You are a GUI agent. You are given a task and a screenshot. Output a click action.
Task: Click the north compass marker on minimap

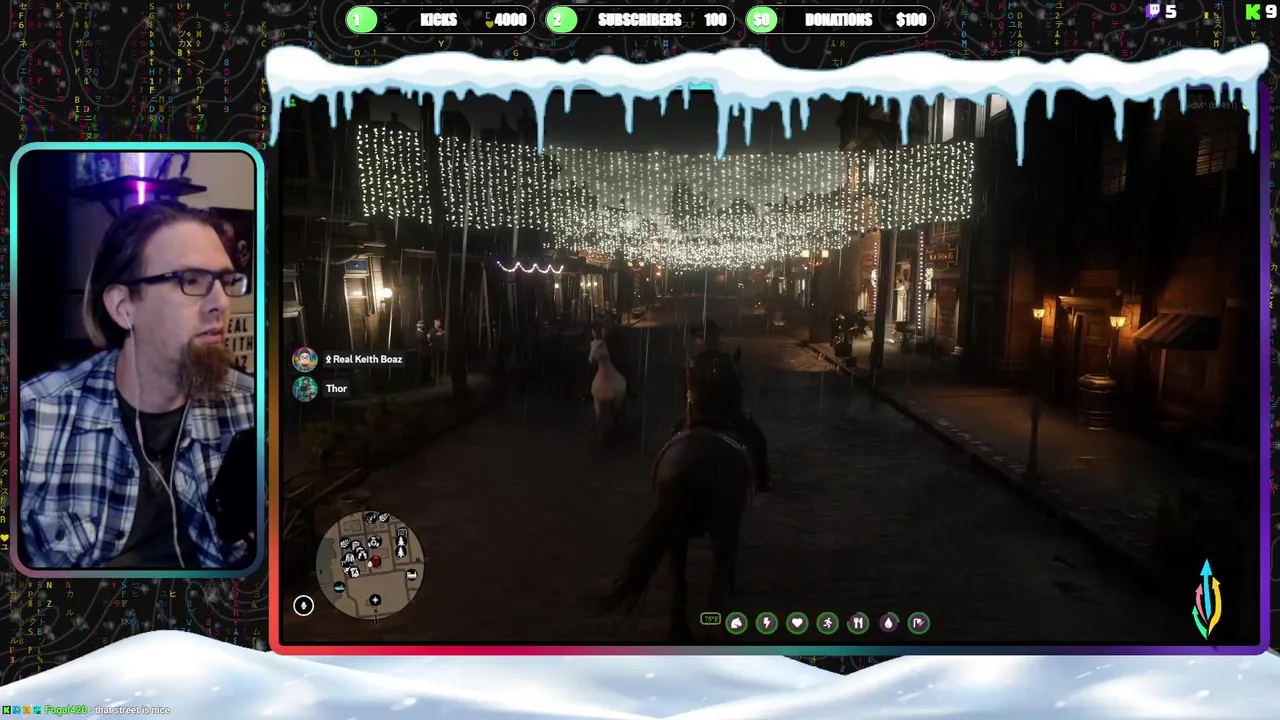375,600
